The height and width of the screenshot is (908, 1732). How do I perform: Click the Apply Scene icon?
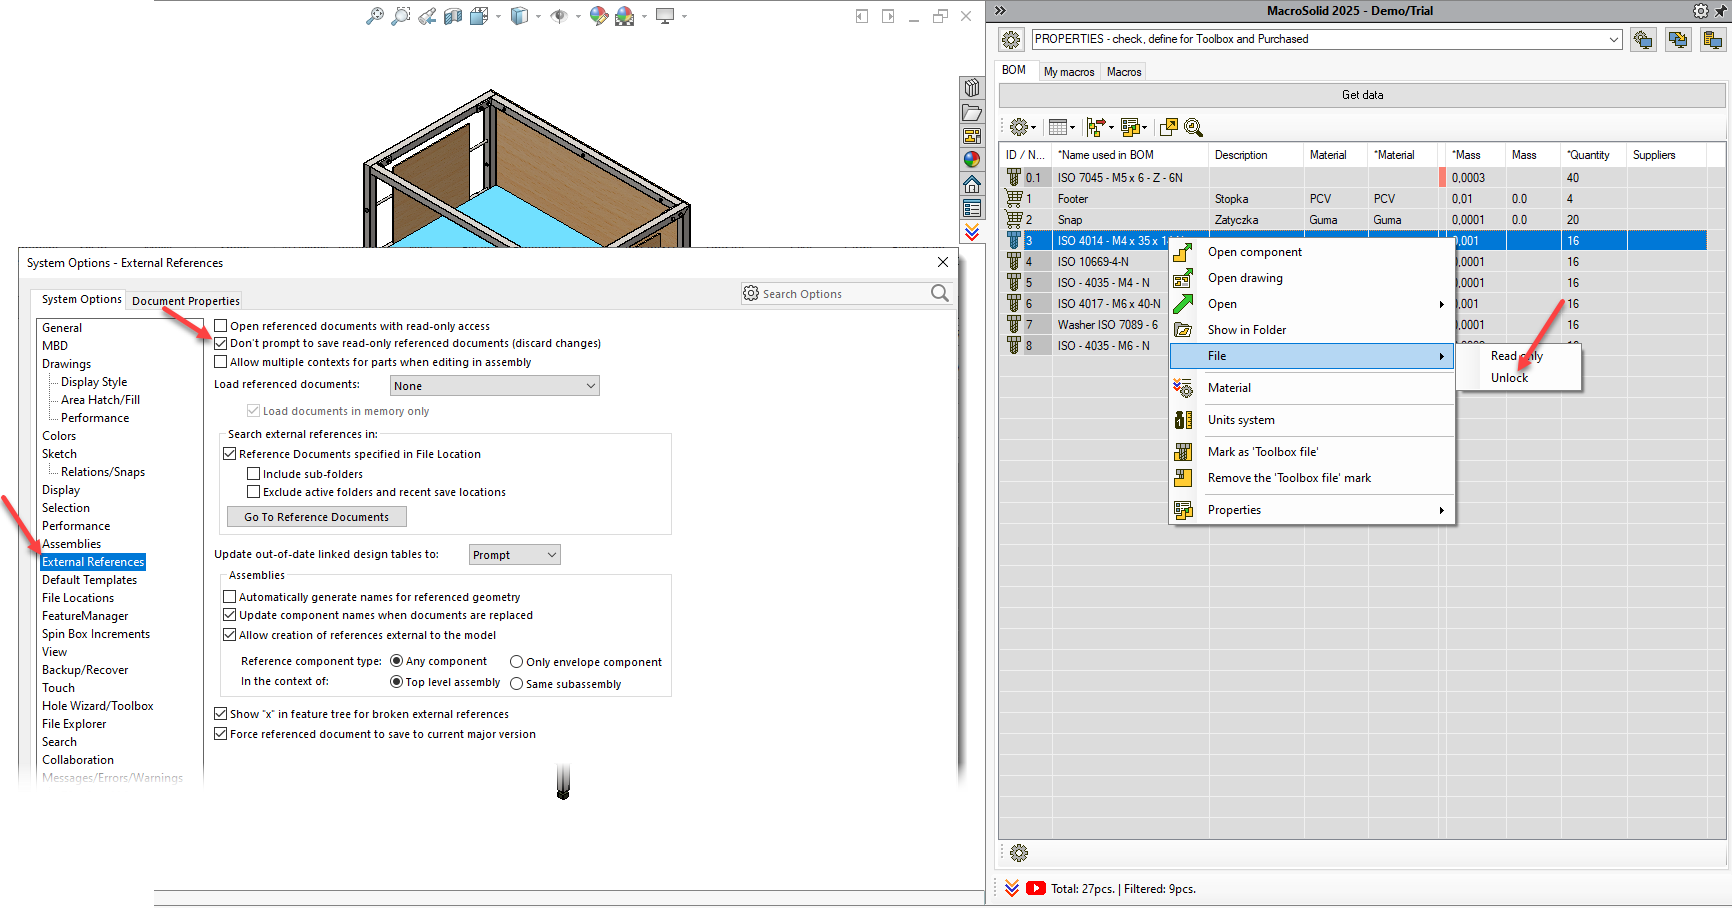click(x=625, y=16)
